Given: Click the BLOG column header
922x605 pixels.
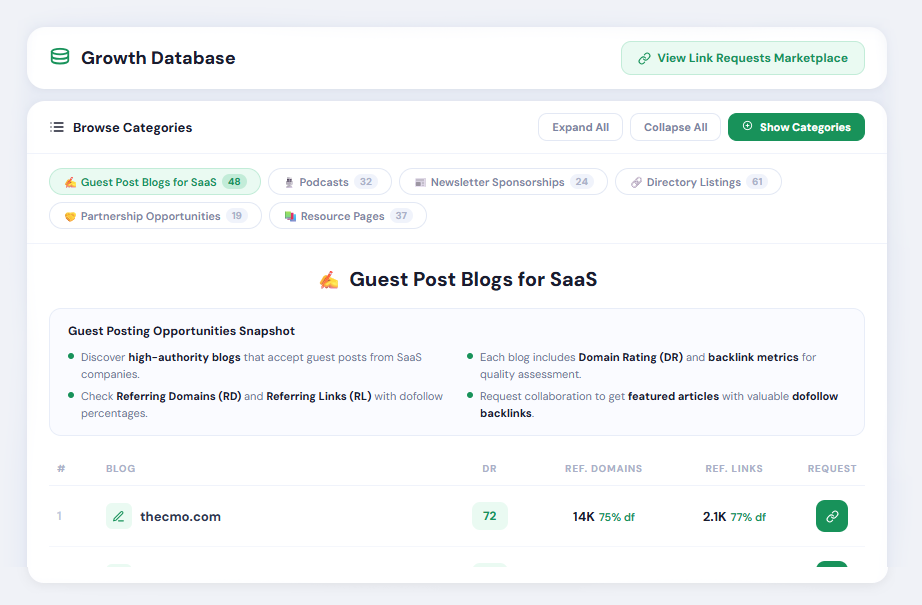Looking at the screenshot, I should tap(121, 469).
